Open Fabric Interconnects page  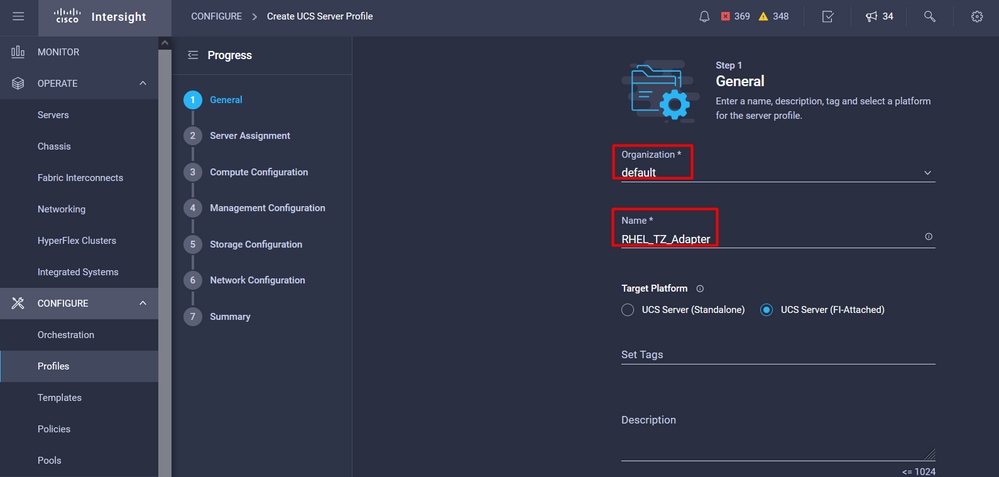point(79,178)
